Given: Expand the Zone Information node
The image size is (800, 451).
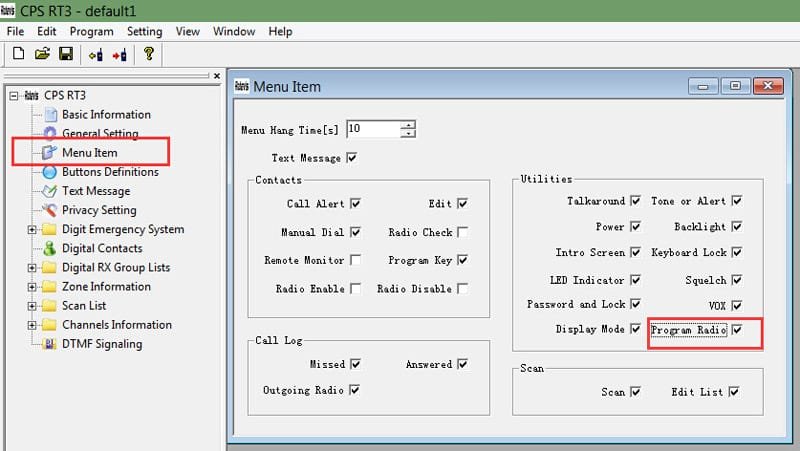Looking at the screenshot, I should (x=32, y=287).
